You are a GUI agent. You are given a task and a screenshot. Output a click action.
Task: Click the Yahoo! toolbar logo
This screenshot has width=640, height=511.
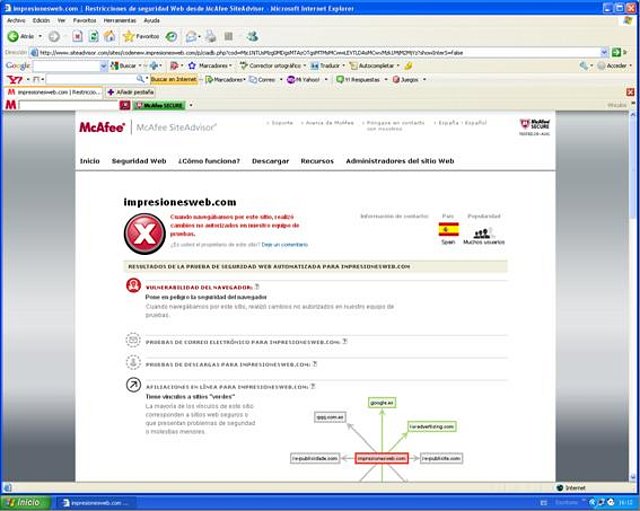(14, 80)
